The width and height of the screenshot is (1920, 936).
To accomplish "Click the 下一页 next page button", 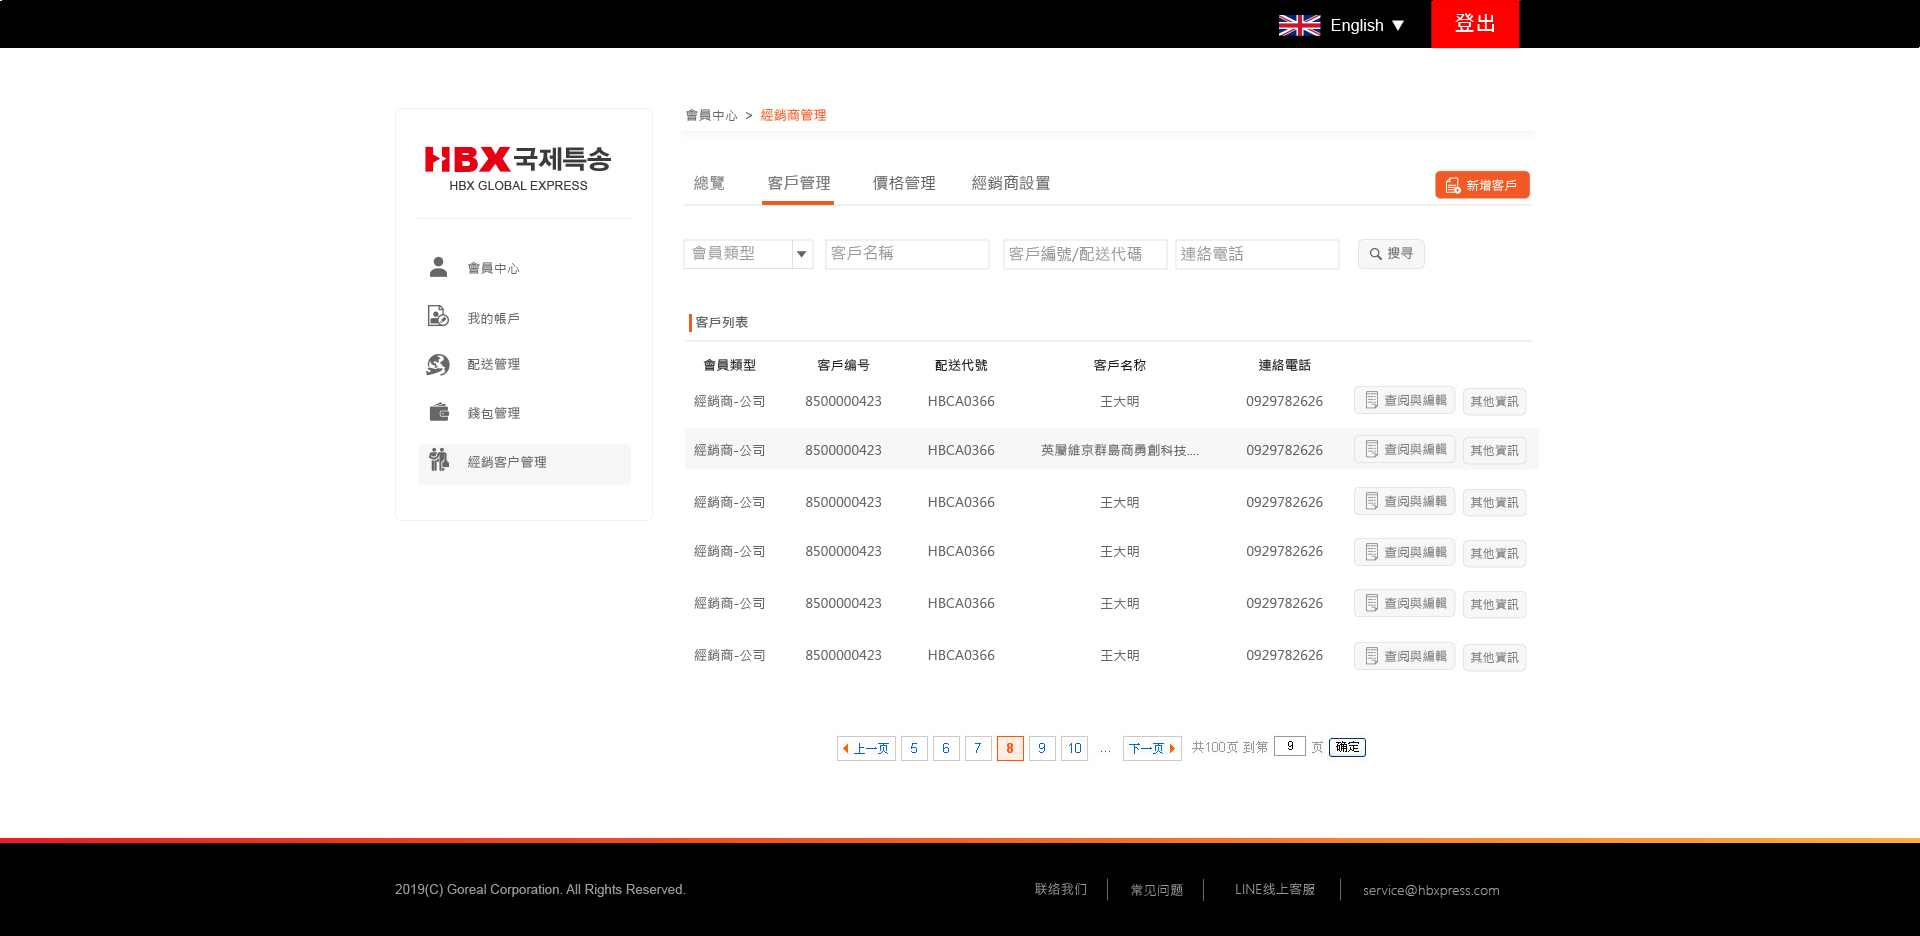I will (x=1151, y=748).
